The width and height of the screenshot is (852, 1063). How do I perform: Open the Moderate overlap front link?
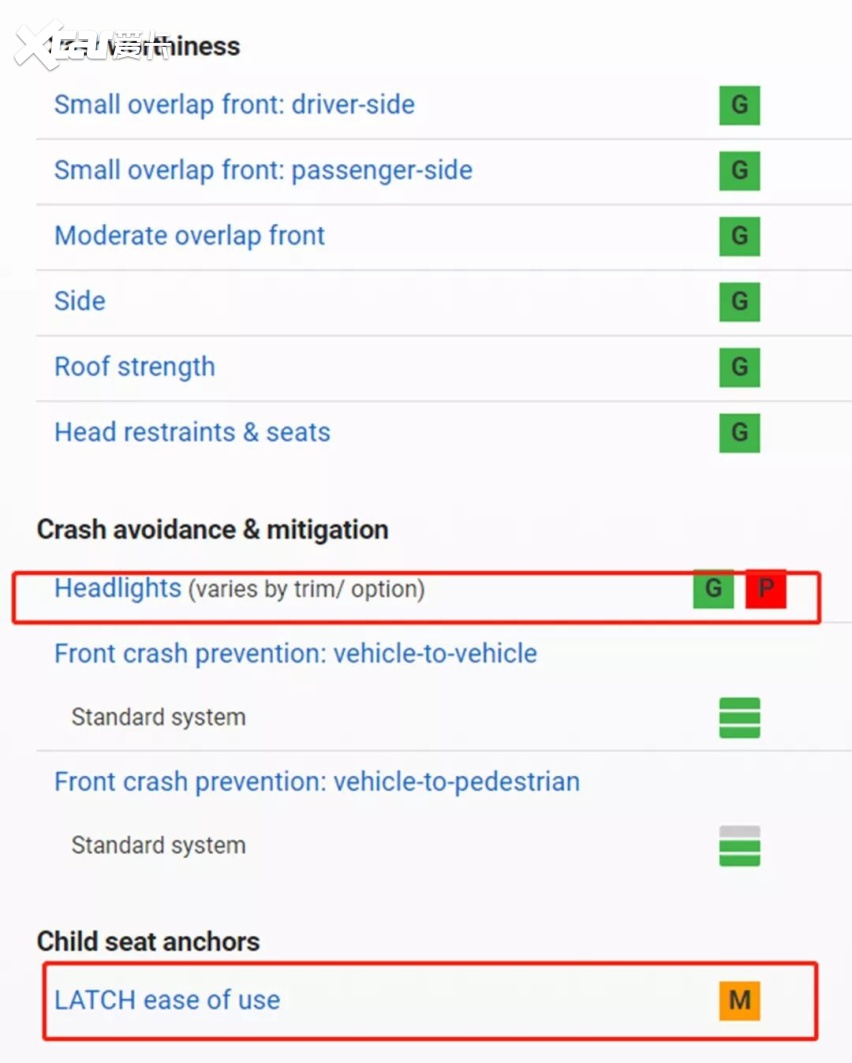pyautogui.click(x=189, y=236)
